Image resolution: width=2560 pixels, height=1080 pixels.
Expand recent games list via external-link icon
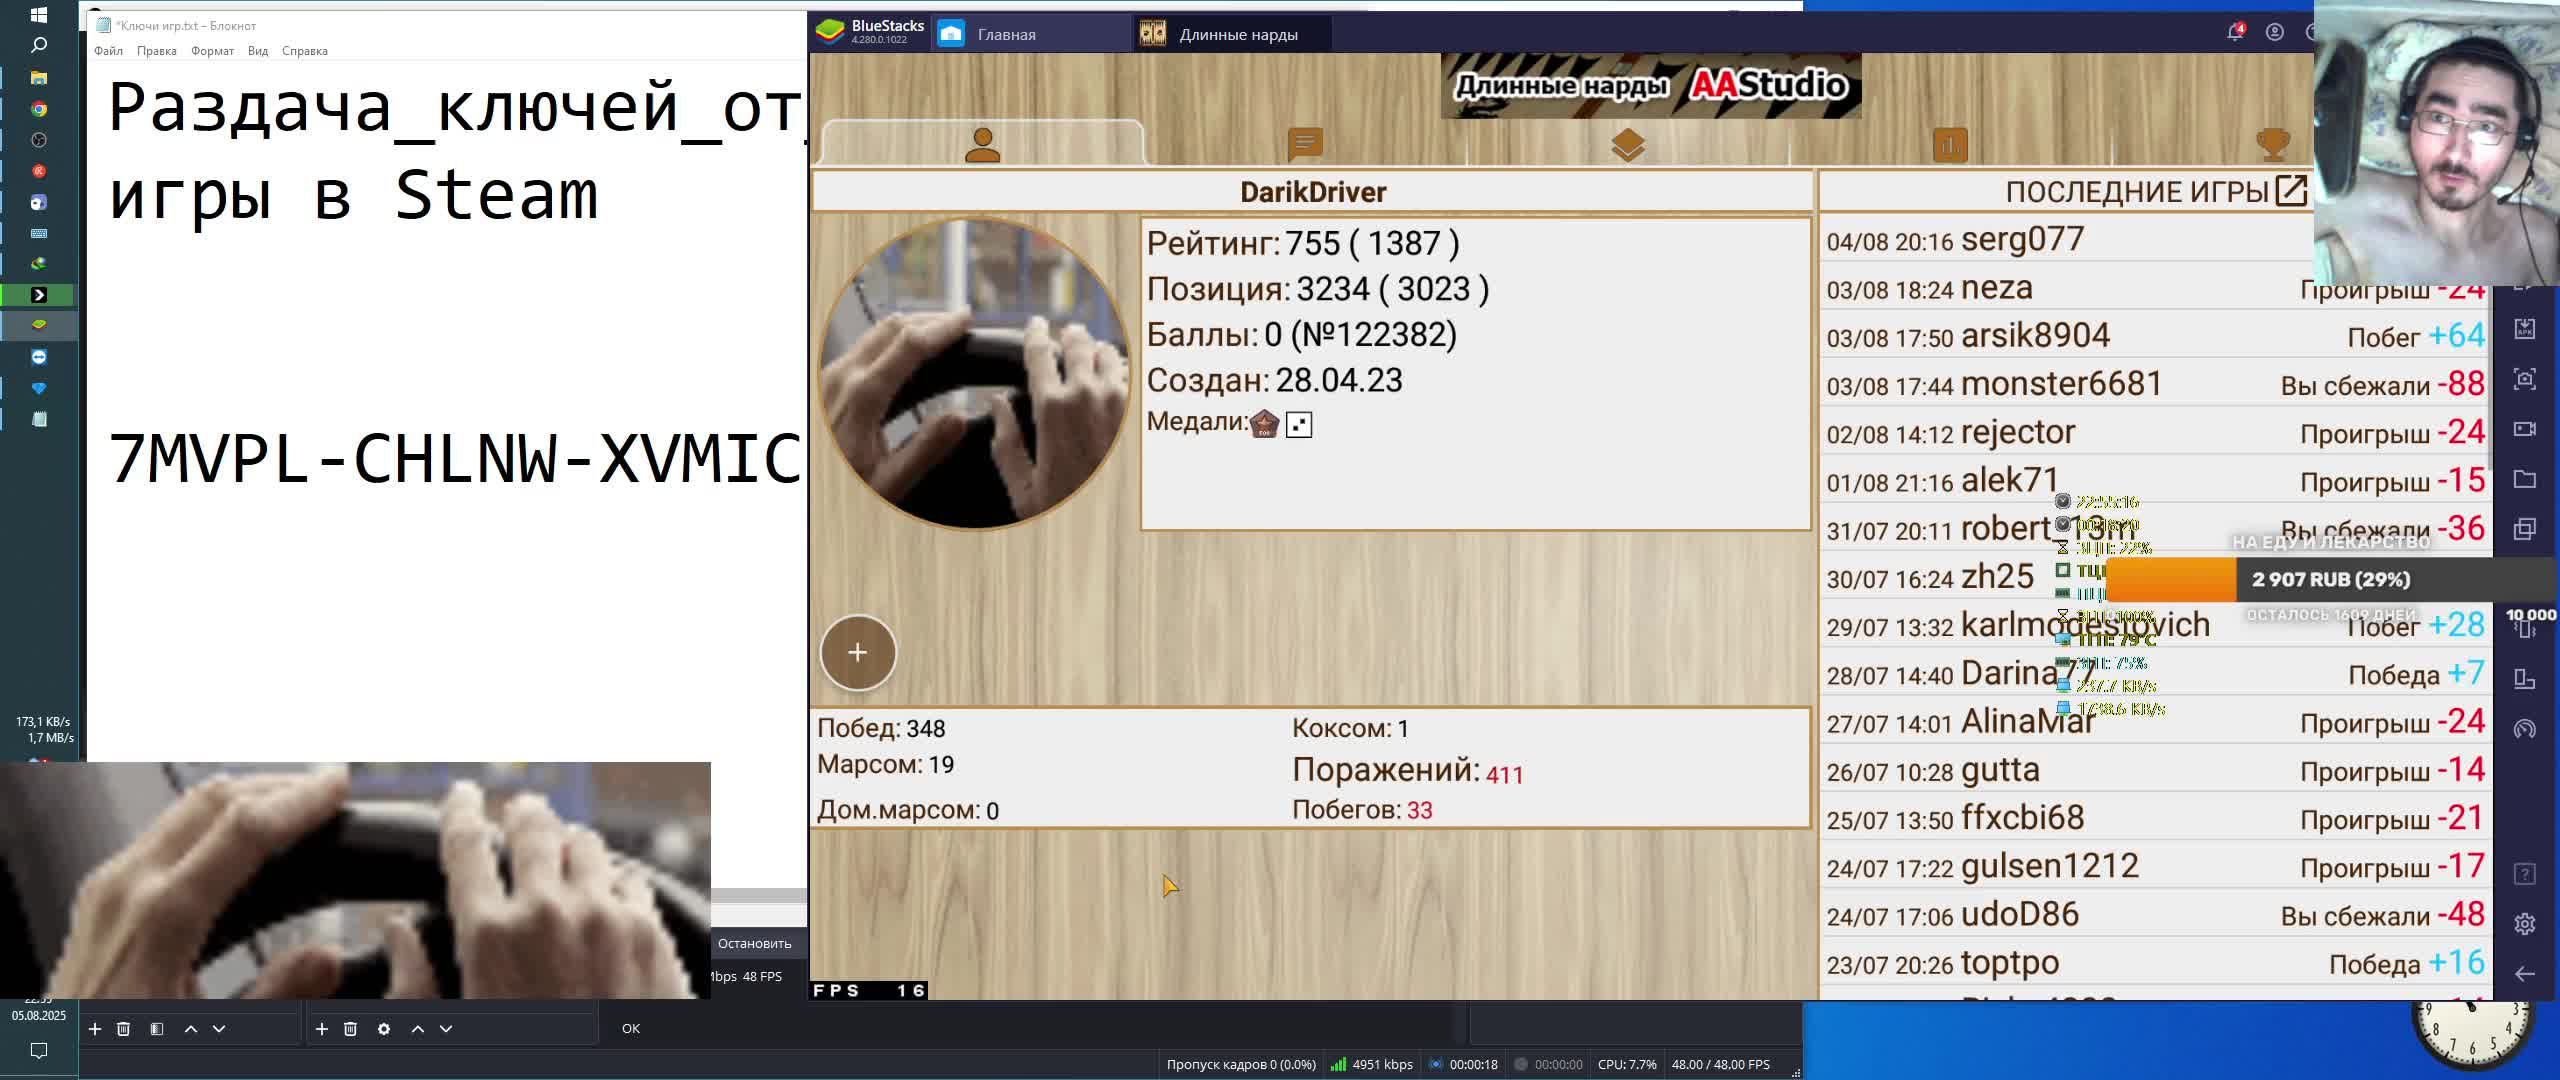point(2290,191)
